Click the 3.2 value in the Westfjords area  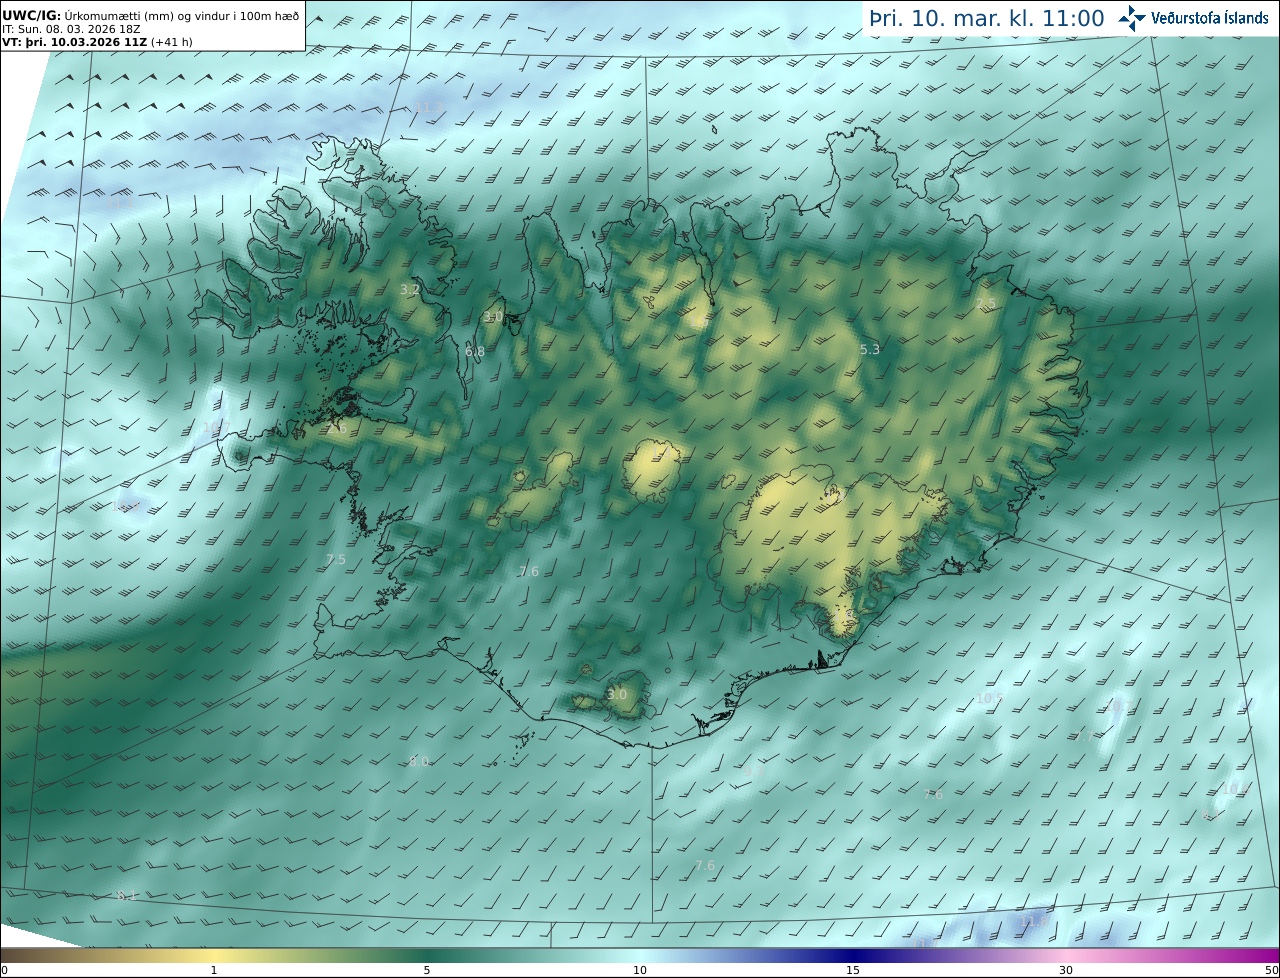click(x=410, y=290)
